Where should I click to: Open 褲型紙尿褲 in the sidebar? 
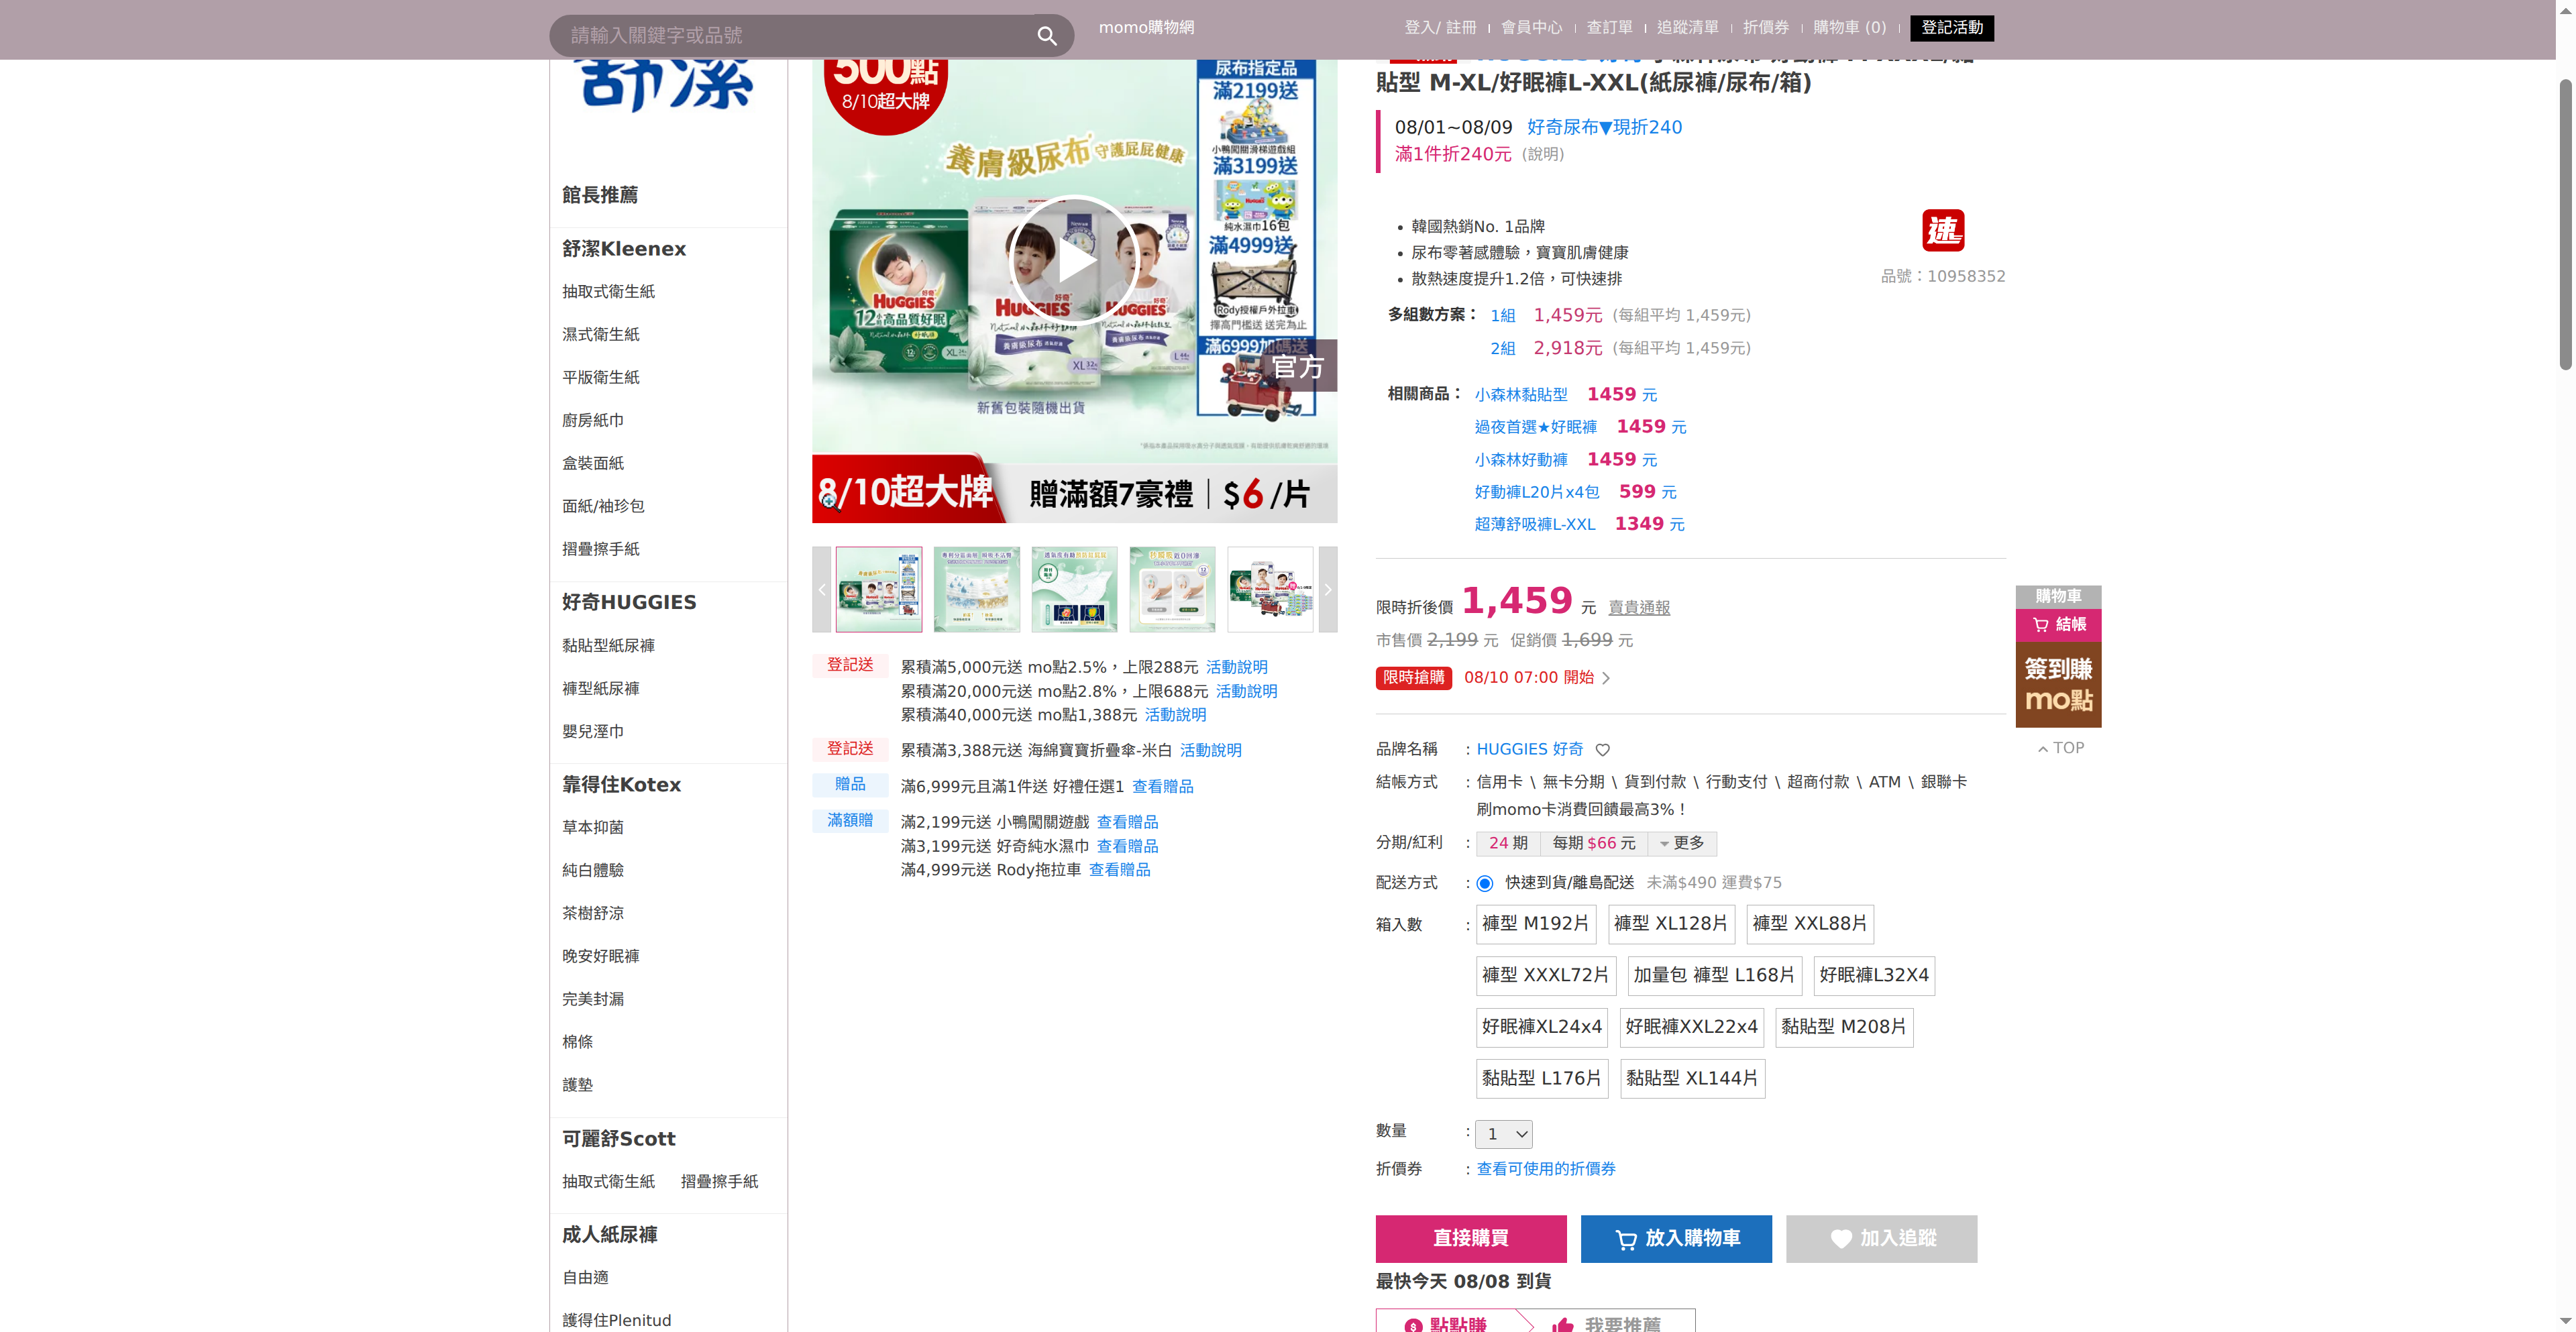[601, 689]
